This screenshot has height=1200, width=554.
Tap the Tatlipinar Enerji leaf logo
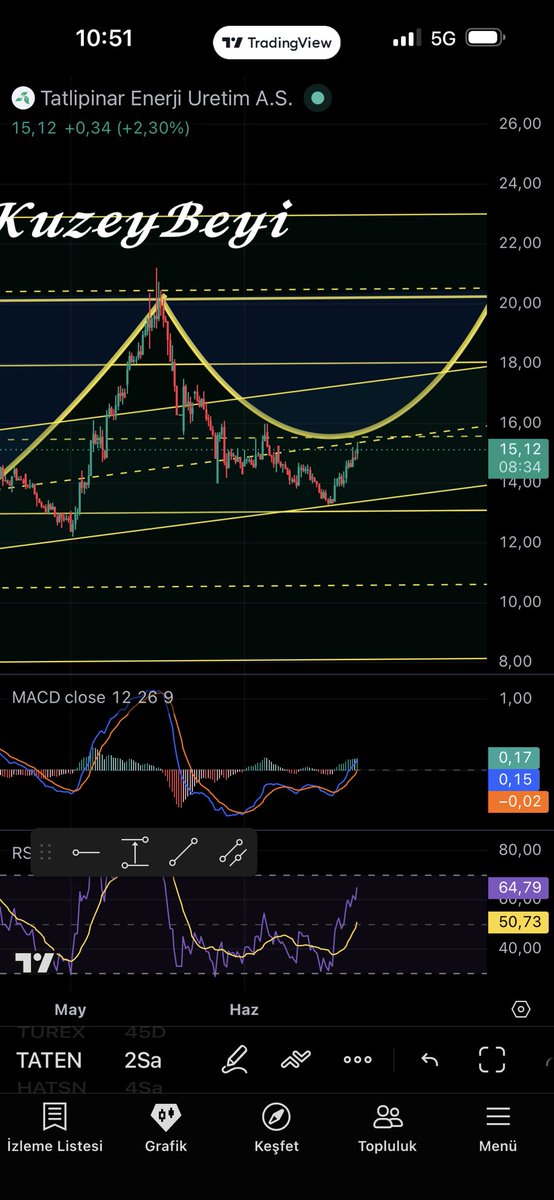(x=22, y=98)
